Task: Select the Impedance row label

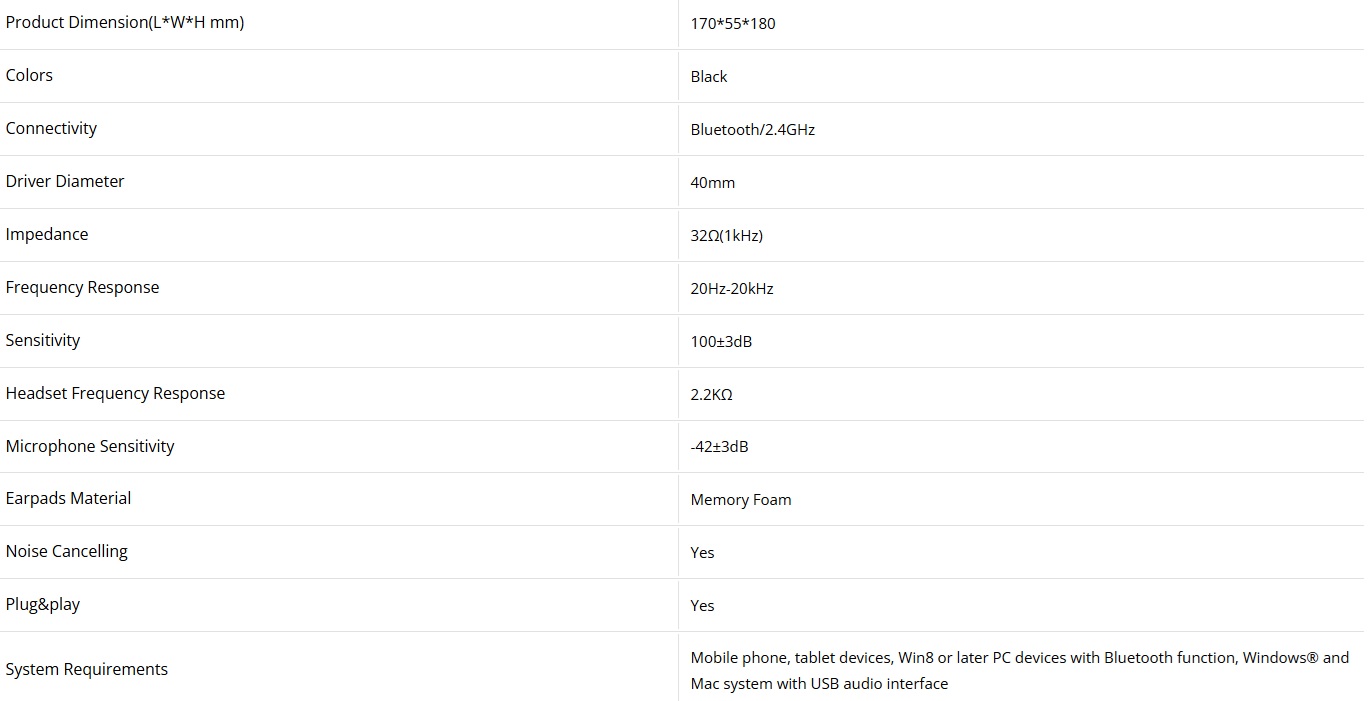Action: tap(47, 234)
